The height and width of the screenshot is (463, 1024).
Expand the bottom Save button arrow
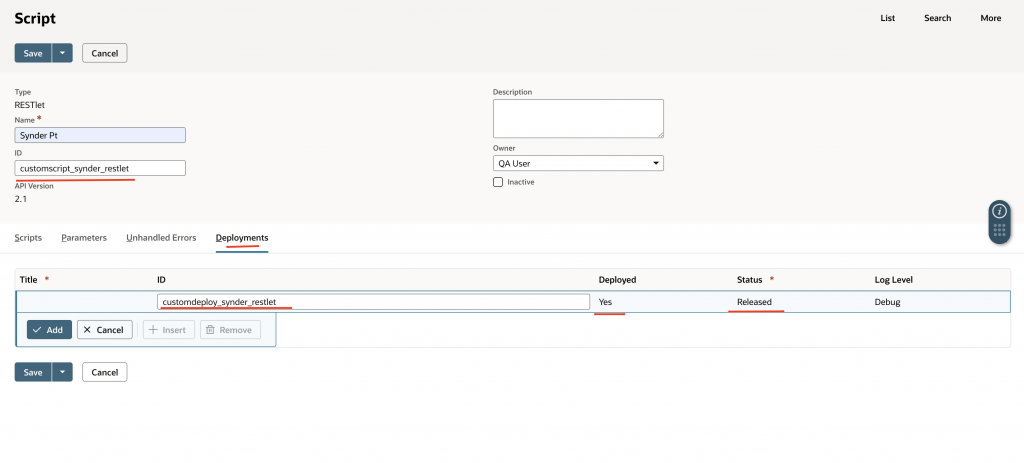tap(62, 372)
